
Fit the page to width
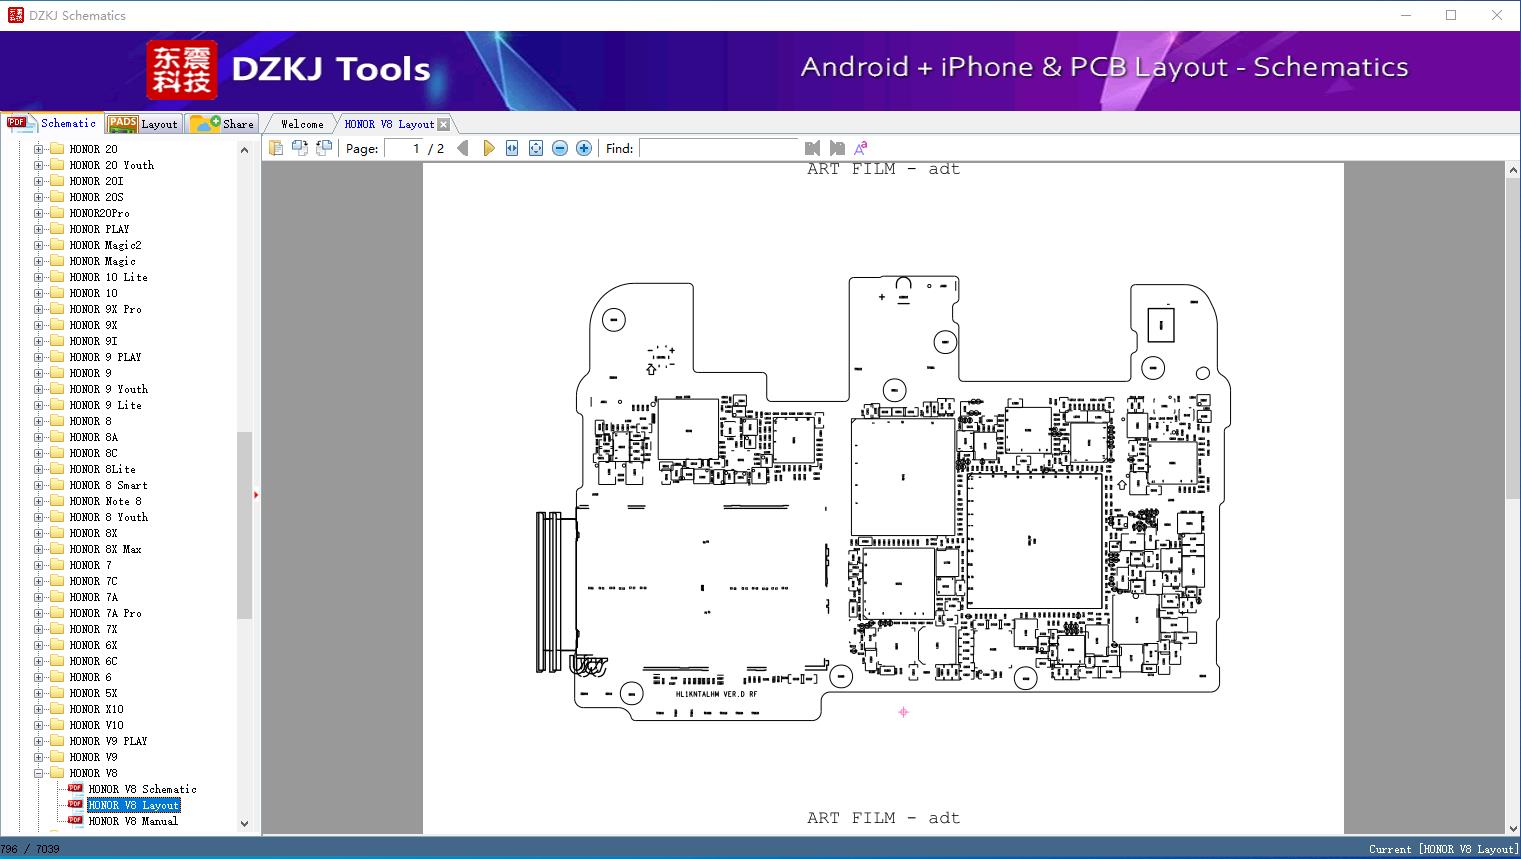[x=512, y=148]
